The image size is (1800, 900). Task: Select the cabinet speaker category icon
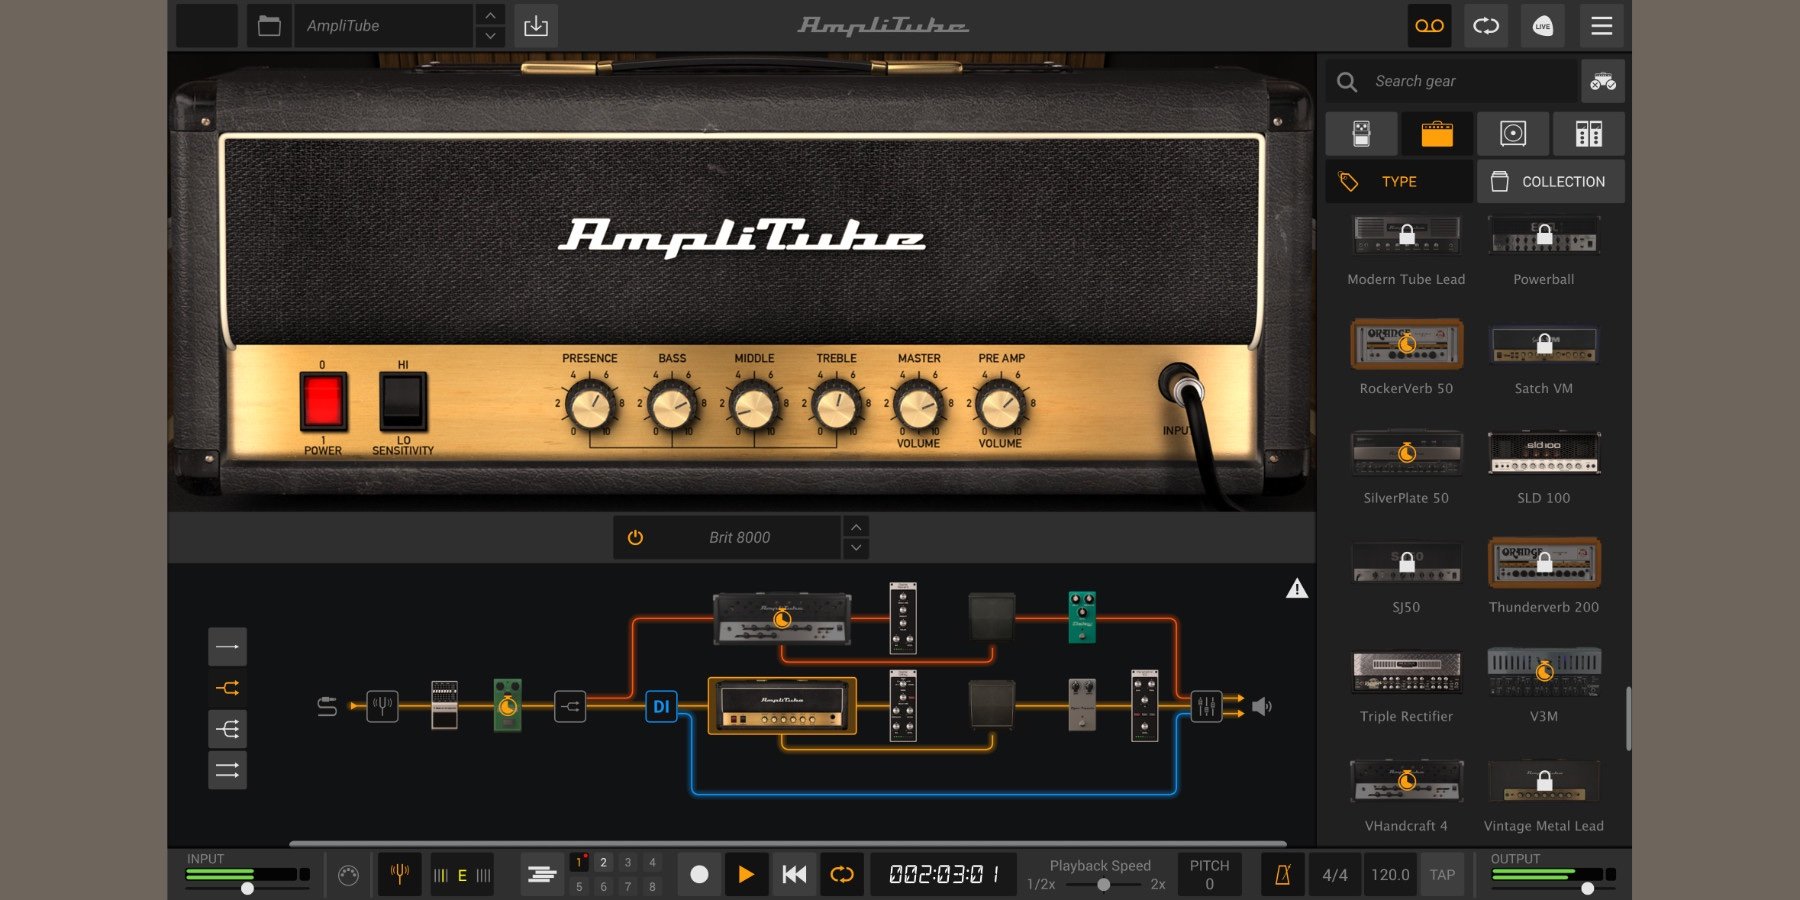[1512, 134]
